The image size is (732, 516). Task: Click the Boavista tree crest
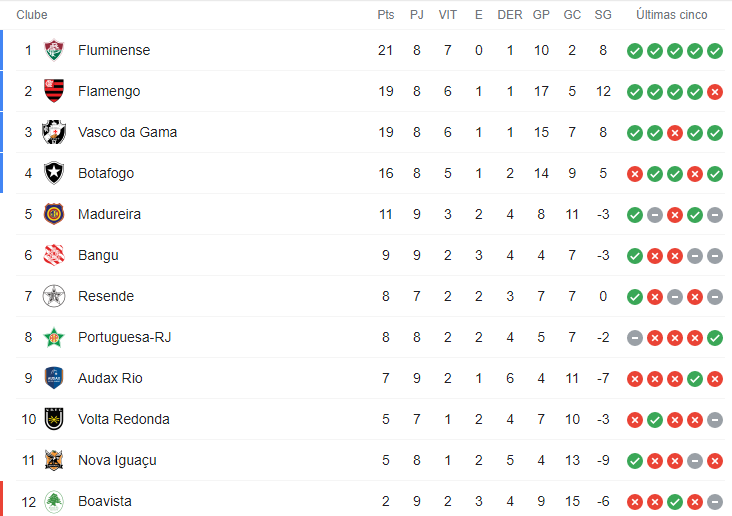pos(54,502)
